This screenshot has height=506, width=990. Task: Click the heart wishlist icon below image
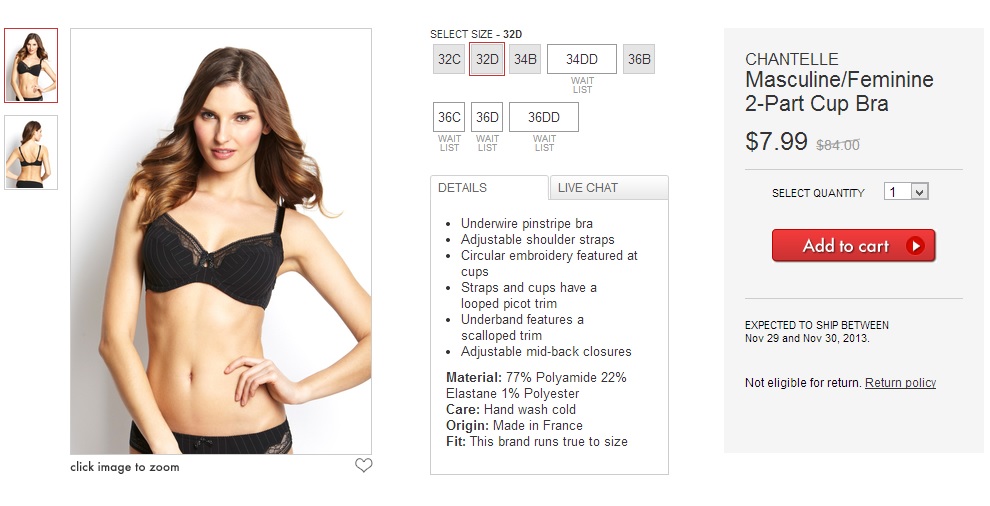point(363,466)
